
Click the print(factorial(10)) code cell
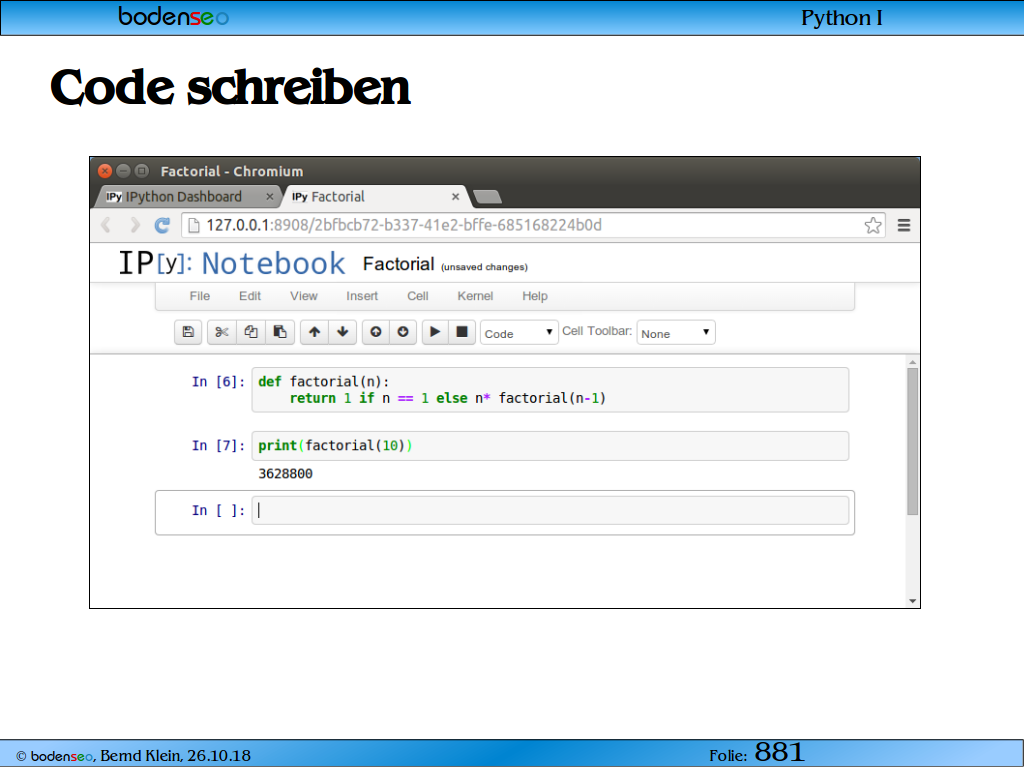(x=550, y=446)
